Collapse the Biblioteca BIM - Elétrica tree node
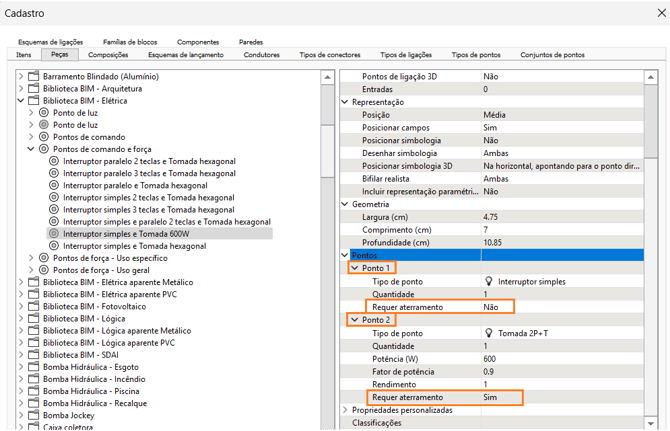The height and width of the screenshot is (431, 670). point(21,101)
